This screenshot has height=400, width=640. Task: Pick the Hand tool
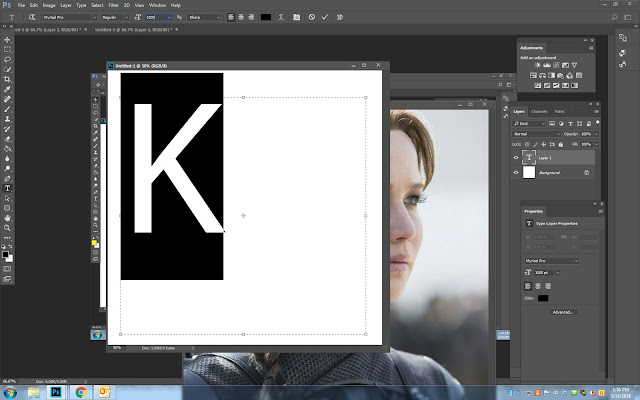8,217
